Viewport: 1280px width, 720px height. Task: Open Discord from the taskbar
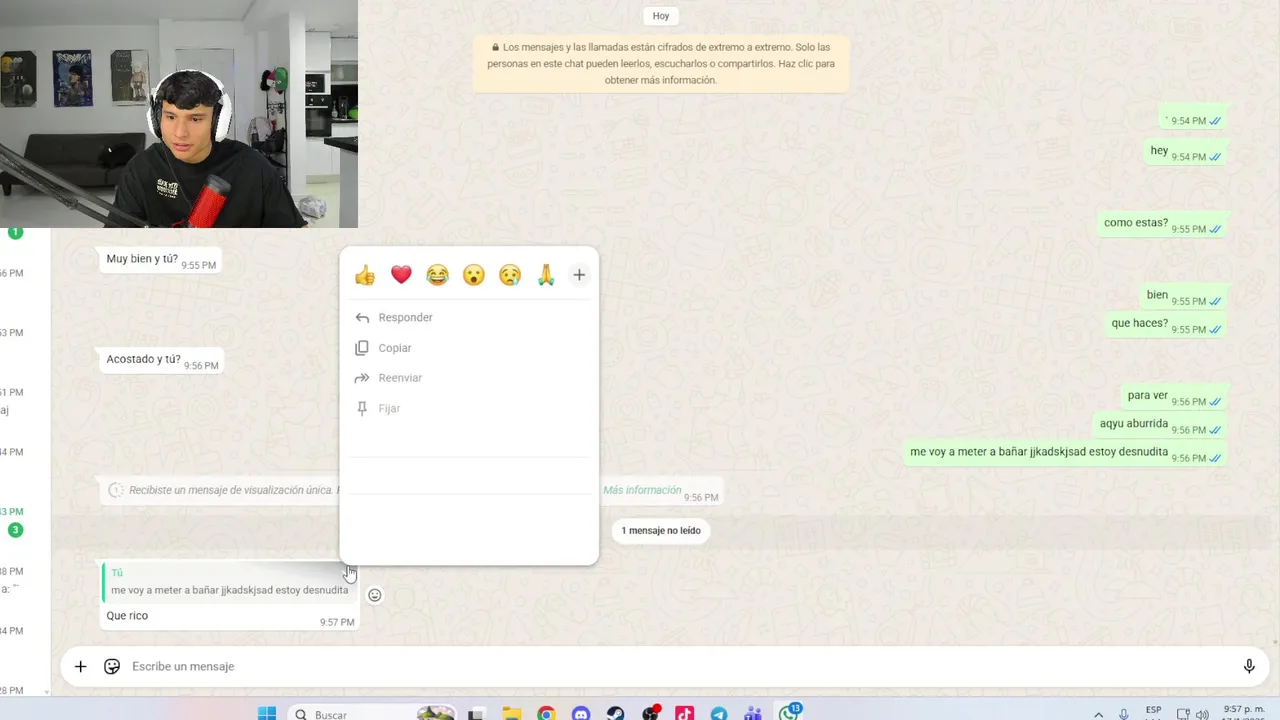(x=581, y=714)
